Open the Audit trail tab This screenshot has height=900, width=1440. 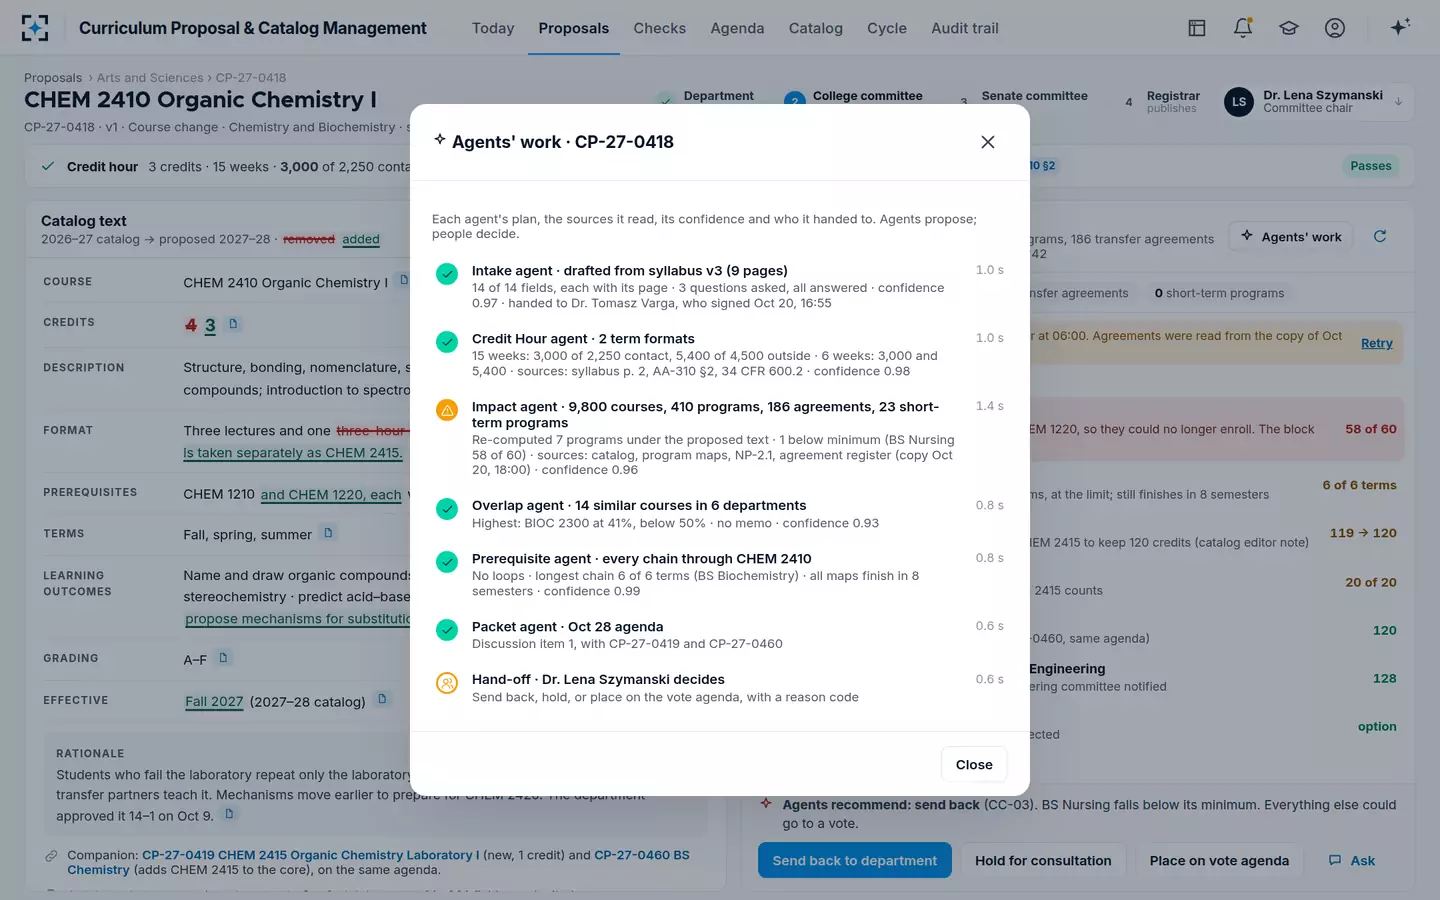click(x=965, y=28)
